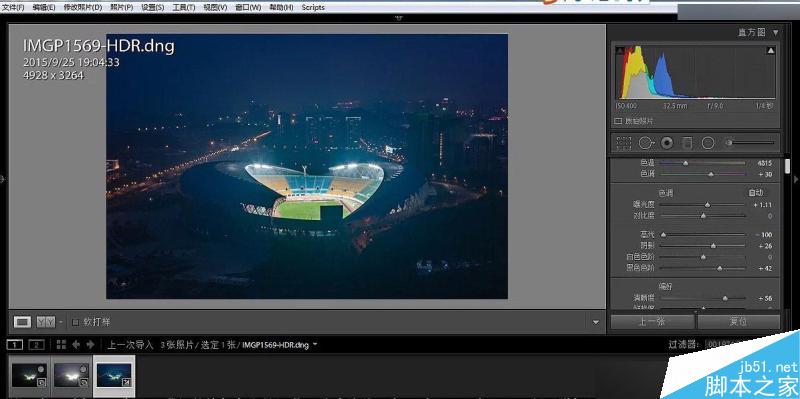The width and height of the screenshot is (800, 399).
Task: Open the Scripts menu
Action: (x=313, y=8)
